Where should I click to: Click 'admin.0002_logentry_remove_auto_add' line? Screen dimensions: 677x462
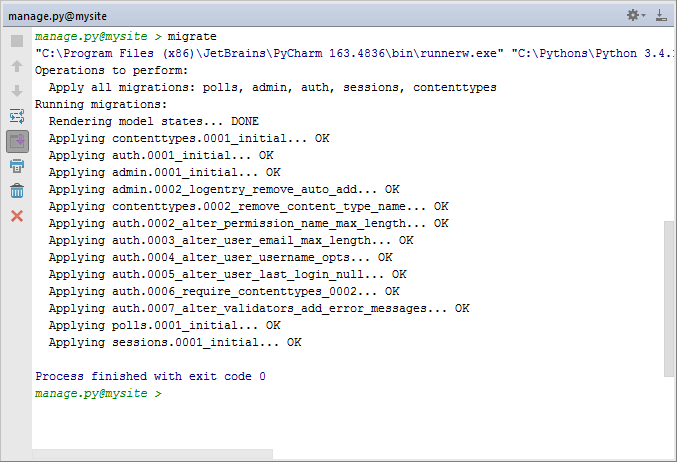point(224,190)
